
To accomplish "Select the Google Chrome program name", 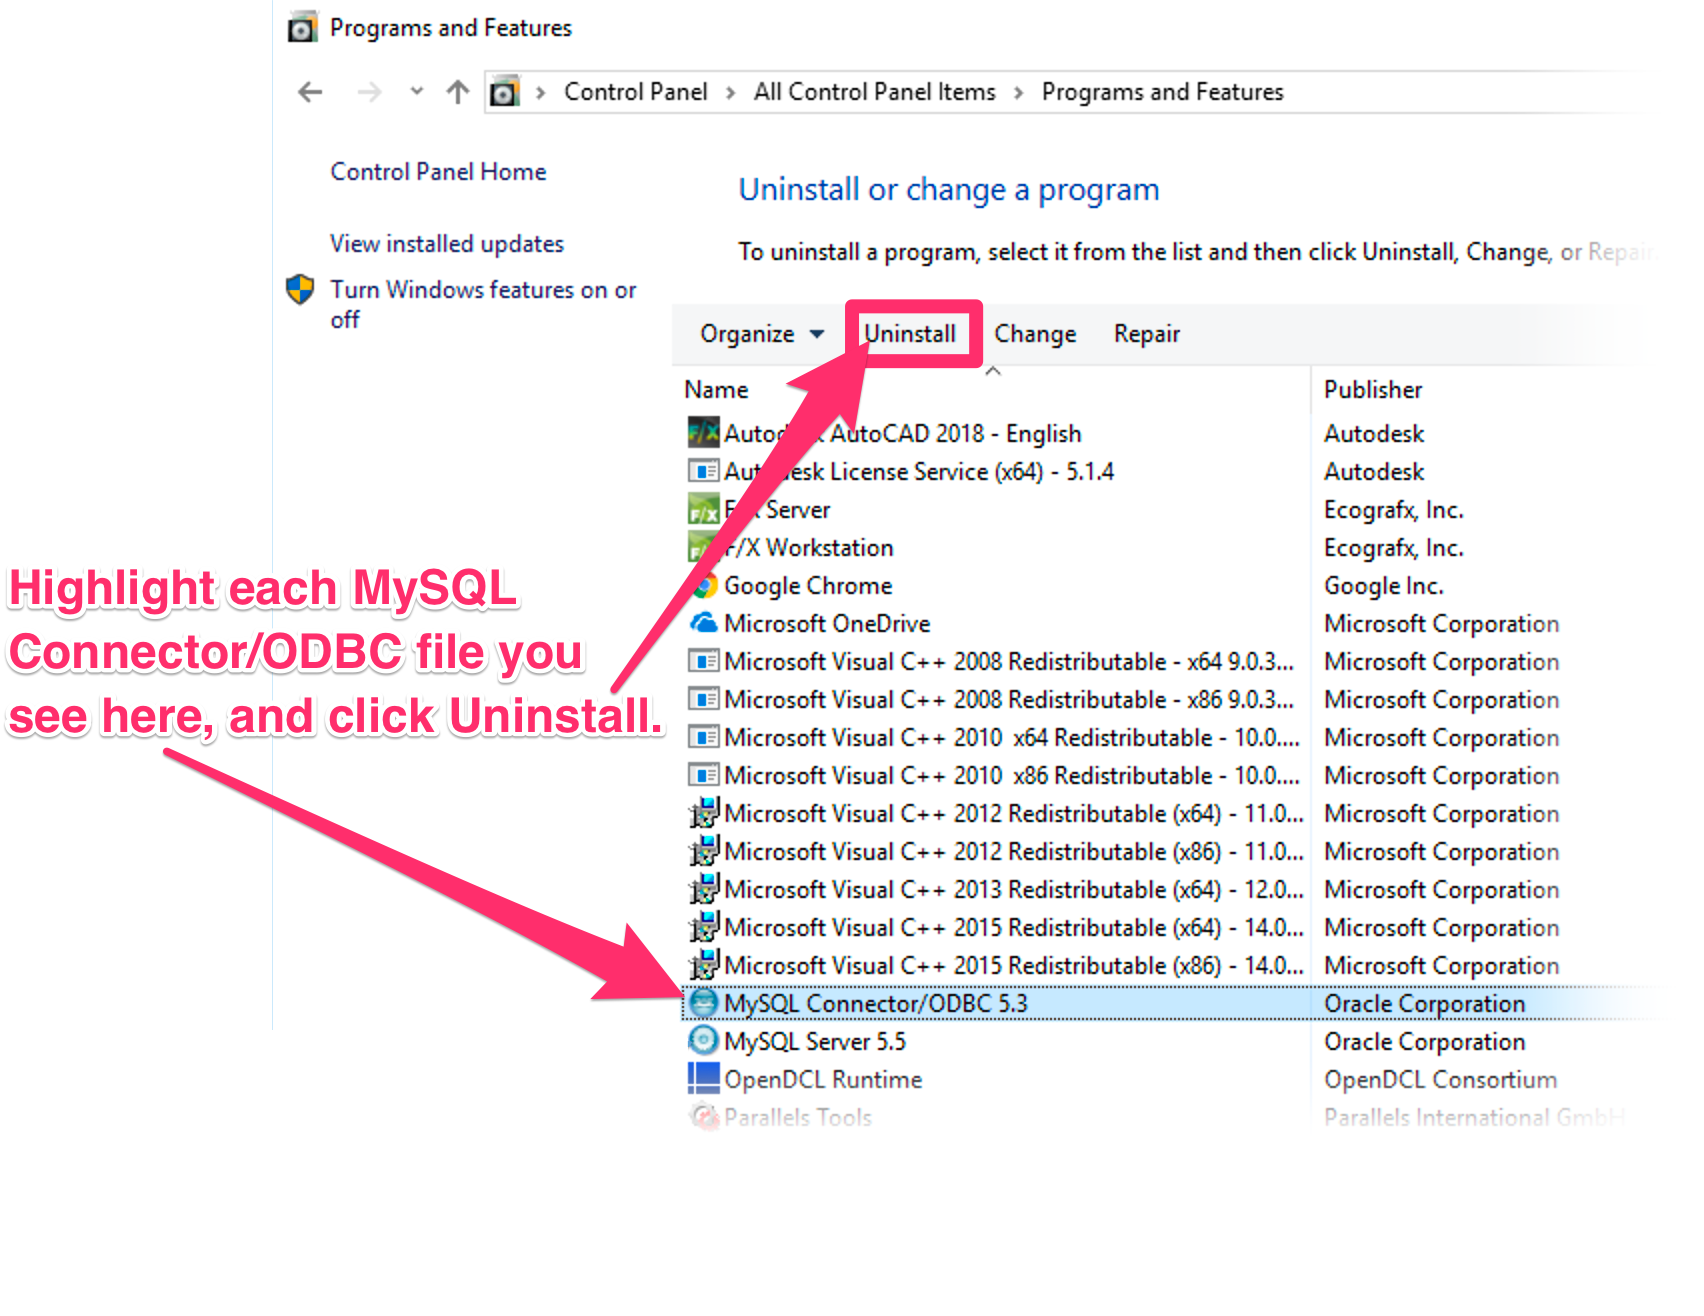I will tap(808, 586).
